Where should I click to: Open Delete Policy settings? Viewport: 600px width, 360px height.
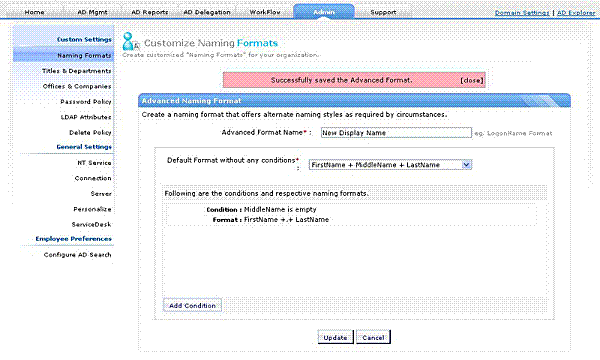pyautogui.click(x=90, y=132)
